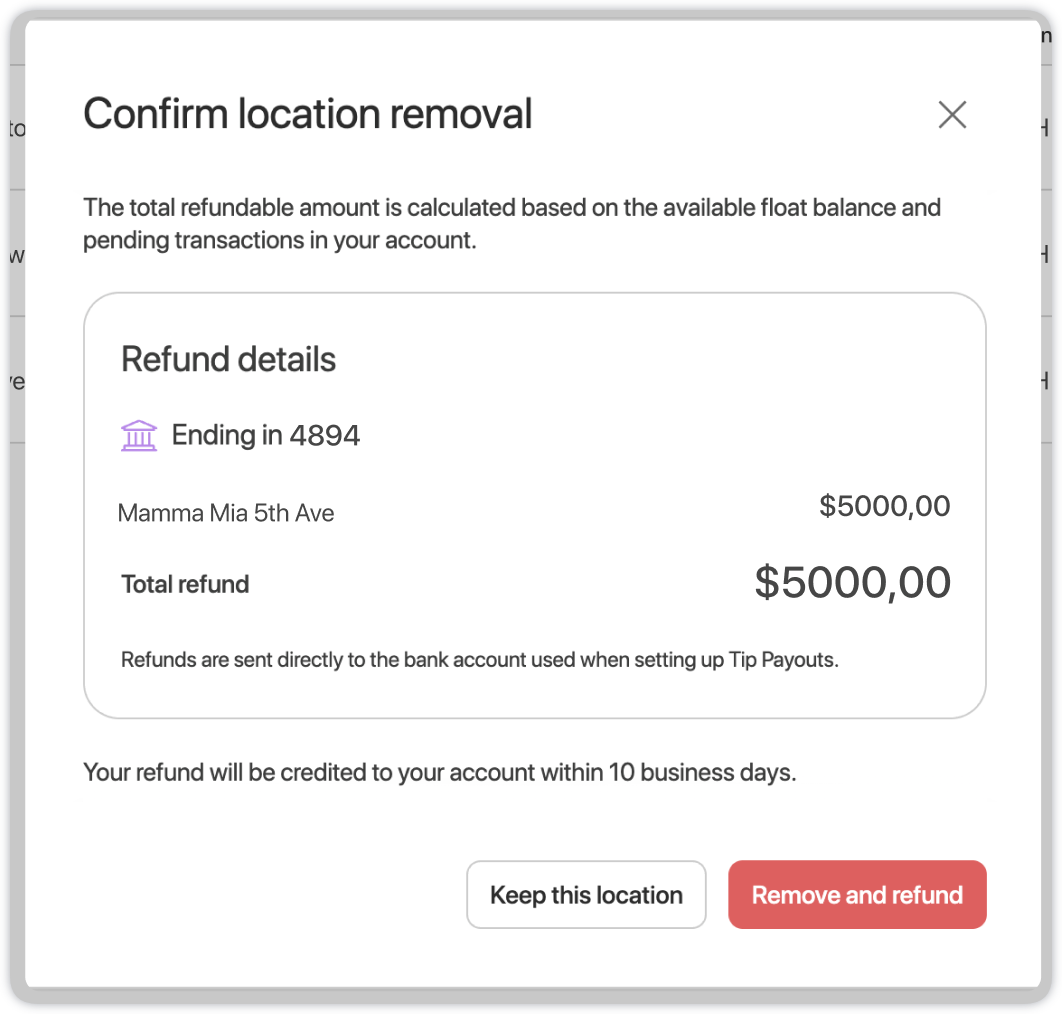Close the Confirm location removal dialog
This screenshot has height=1014, width=1062.
coord(952,115)
